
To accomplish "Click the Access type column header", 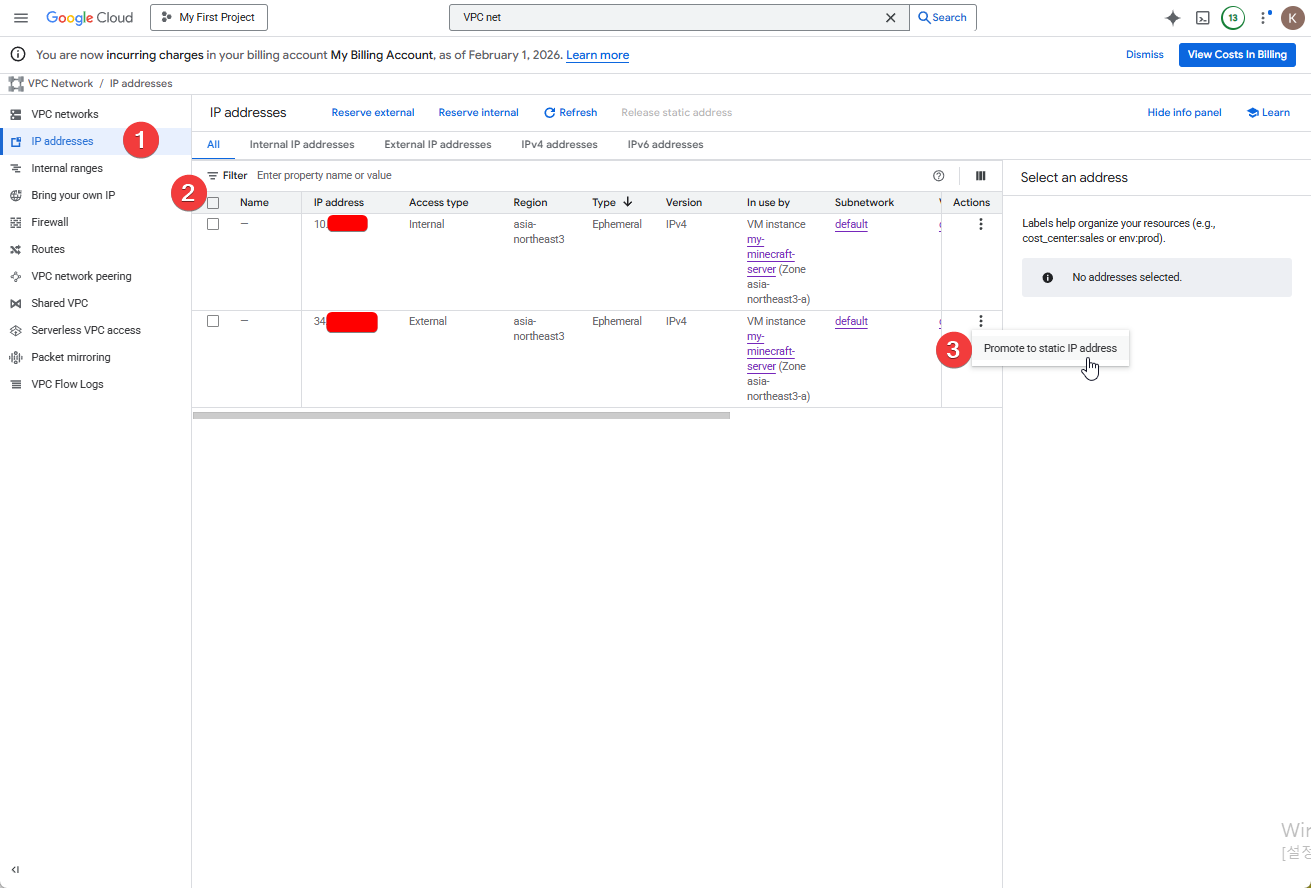I will (439, 203).
